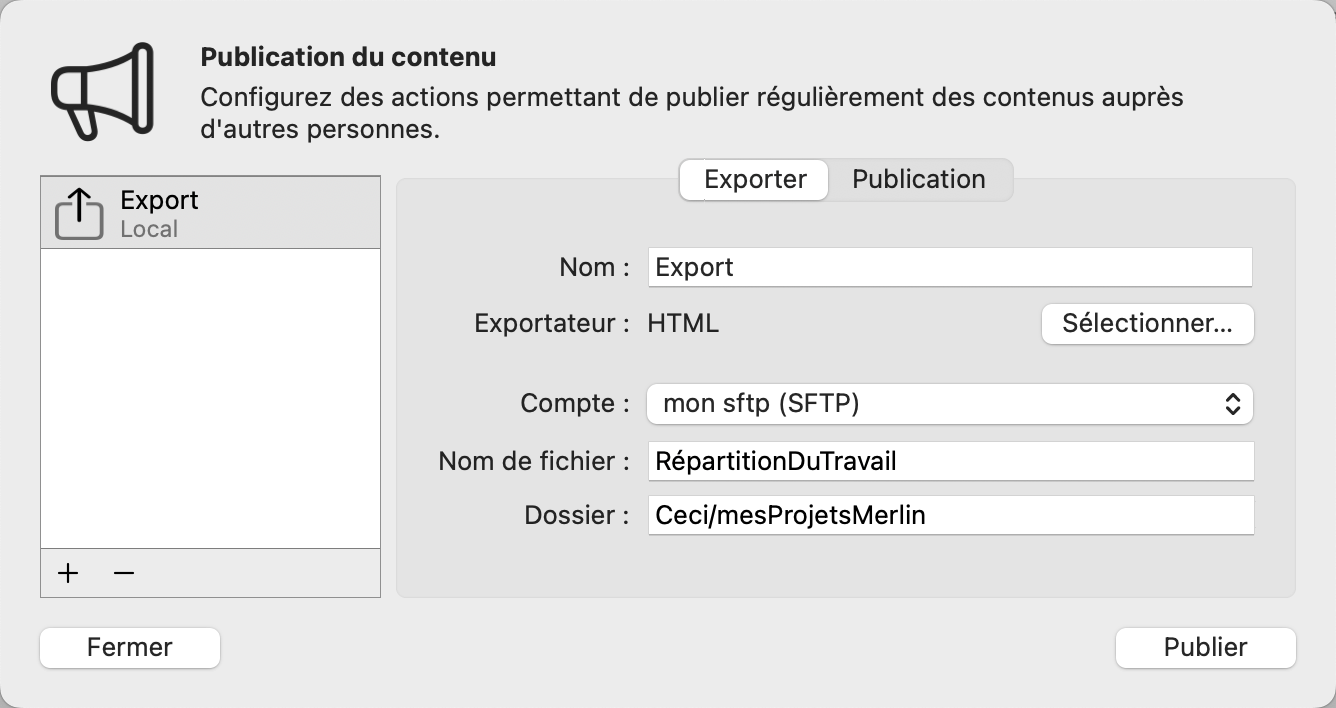Click the Sélectionner button for the exporter
The width and height of the screenshot is (1336, 708).
pyautogui.click(x=1147, y=324)
